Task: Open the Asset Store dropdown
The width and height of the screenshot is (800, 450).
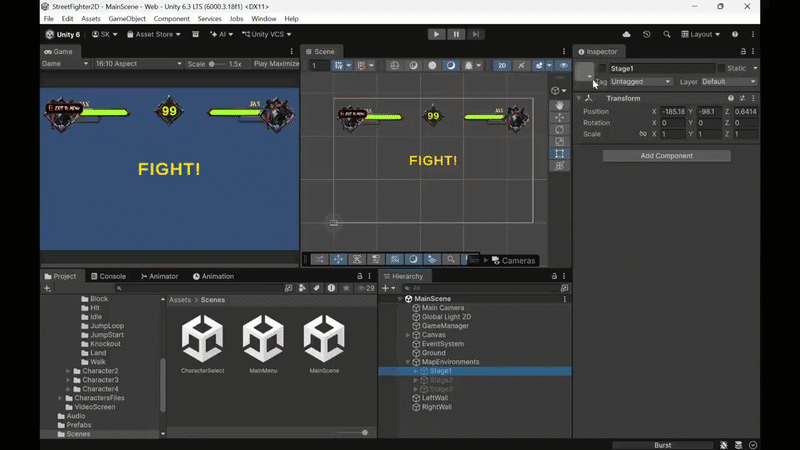Action: (x=154, y=34)
